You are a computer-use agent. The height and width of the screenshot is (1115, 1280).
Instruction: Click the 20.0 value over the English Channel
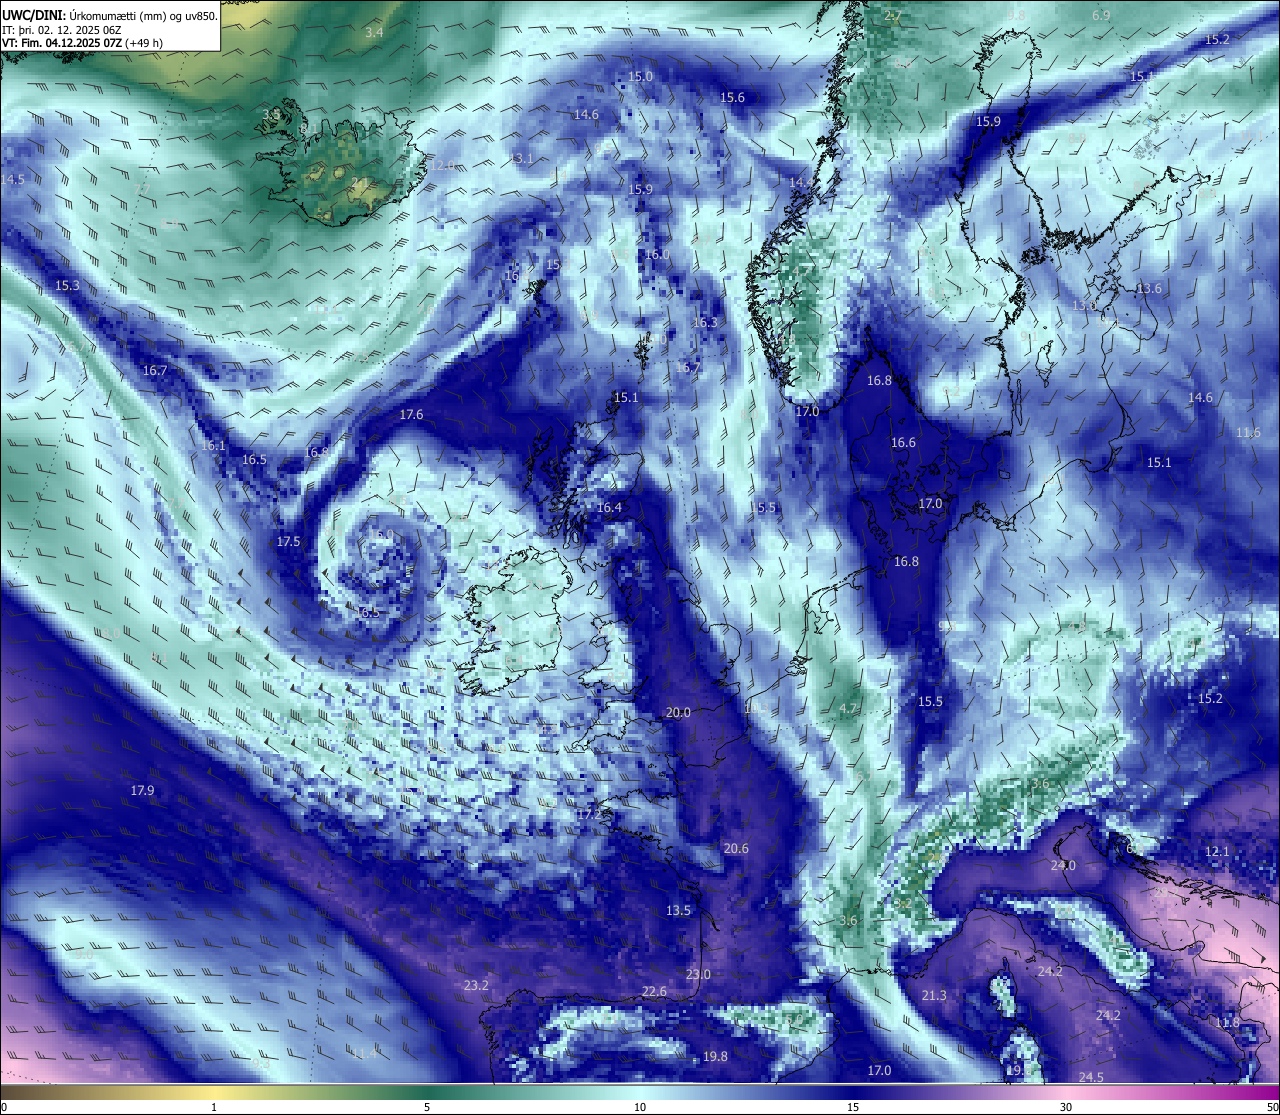point(678,713)
